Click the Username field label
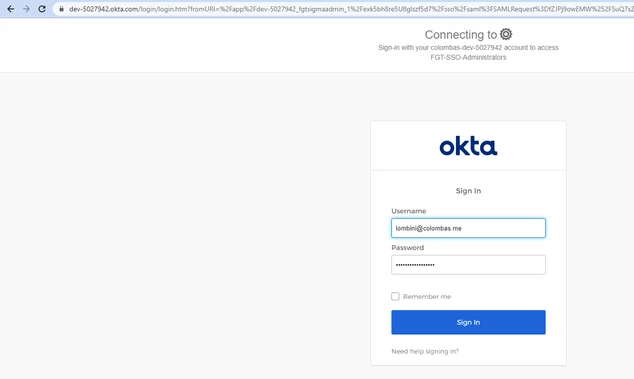The width and height of the screenshot is (634, 379). point(408,211)
